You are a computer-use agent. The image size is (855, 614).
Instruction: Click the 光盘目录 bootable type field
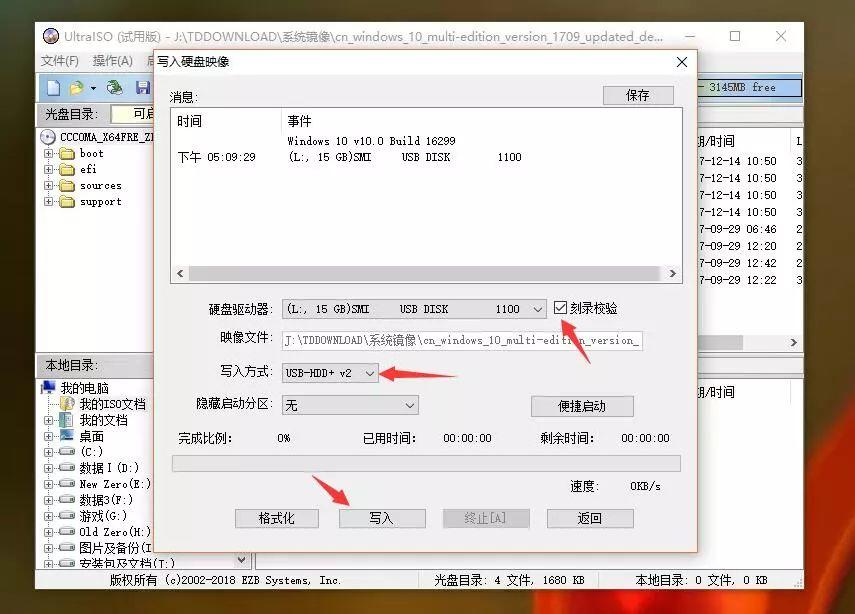133,113
